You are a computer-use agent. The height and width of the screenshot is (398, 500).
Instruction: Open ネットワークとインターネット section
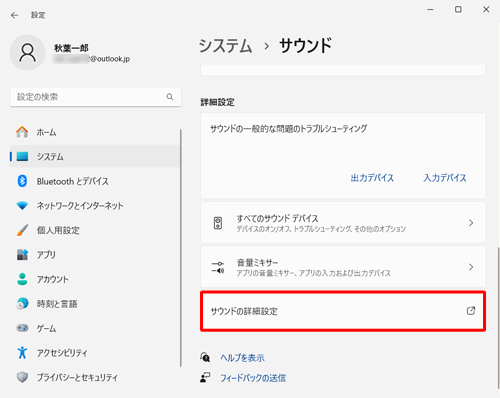coord(95,206)
